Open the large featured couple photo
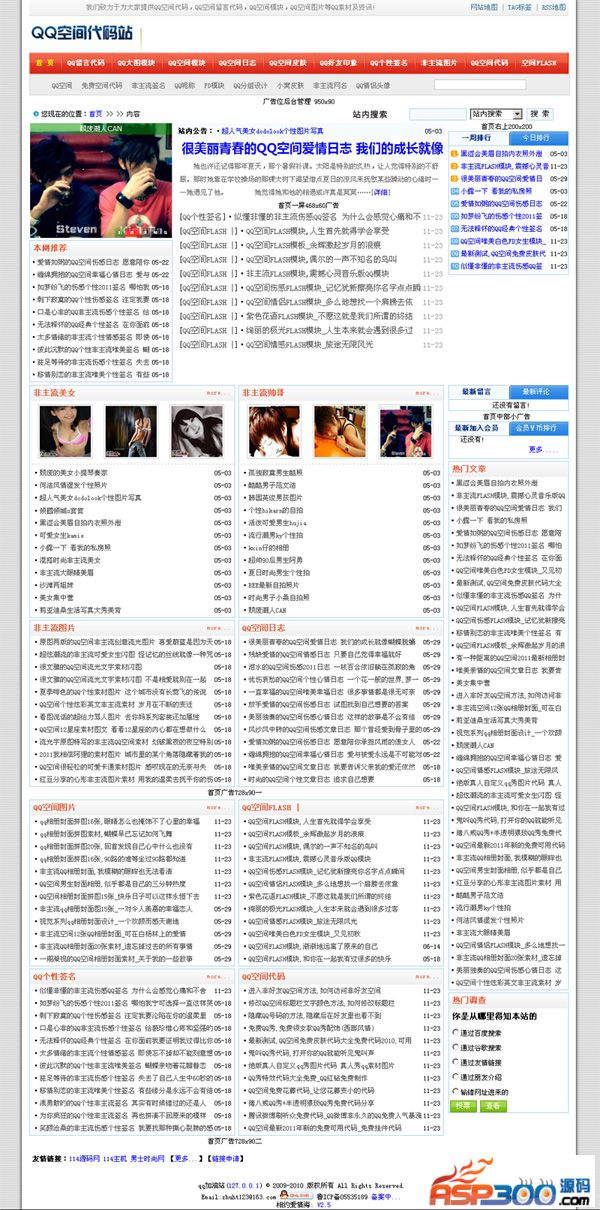Image resolution: width=600 pixels, height=1210 pixels. click(100, 181)
